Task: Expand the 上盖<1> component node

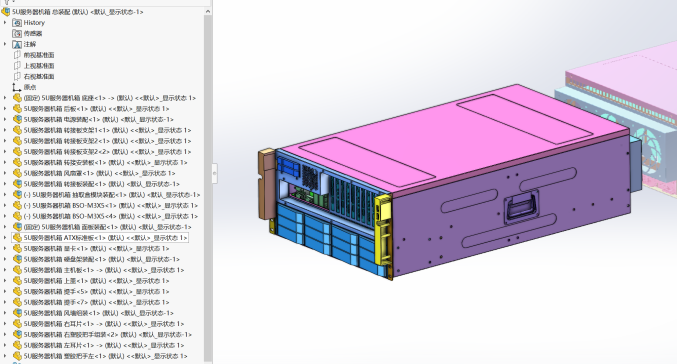Action: pos(5,281)
